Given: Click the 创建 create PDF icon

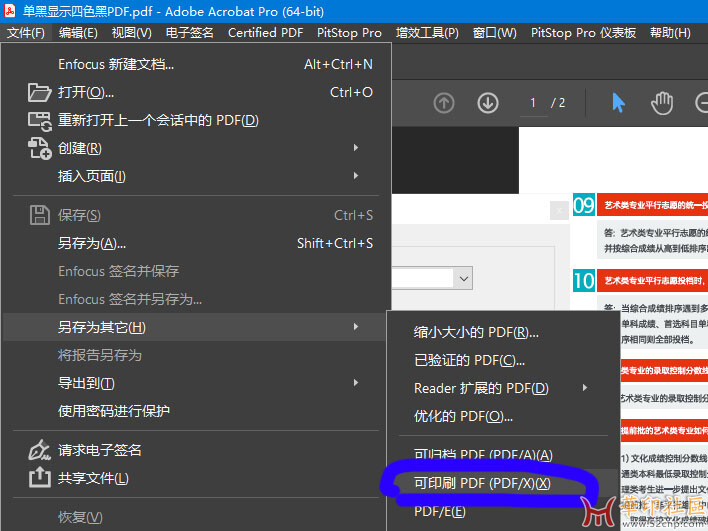Looking at the screenshot, I should pyautogui.click(x=40, y=149).
